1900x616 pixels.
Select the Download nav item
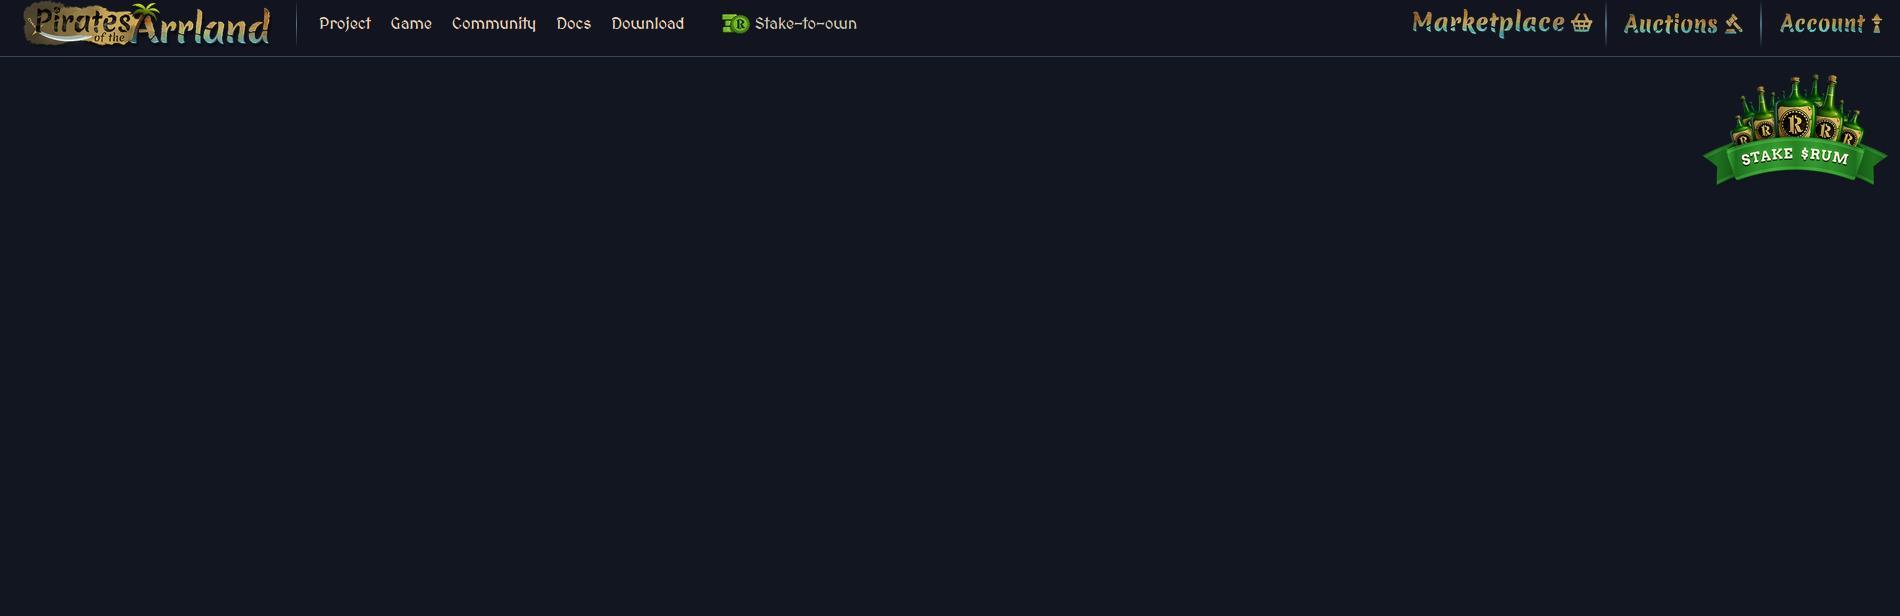point(648,23)
